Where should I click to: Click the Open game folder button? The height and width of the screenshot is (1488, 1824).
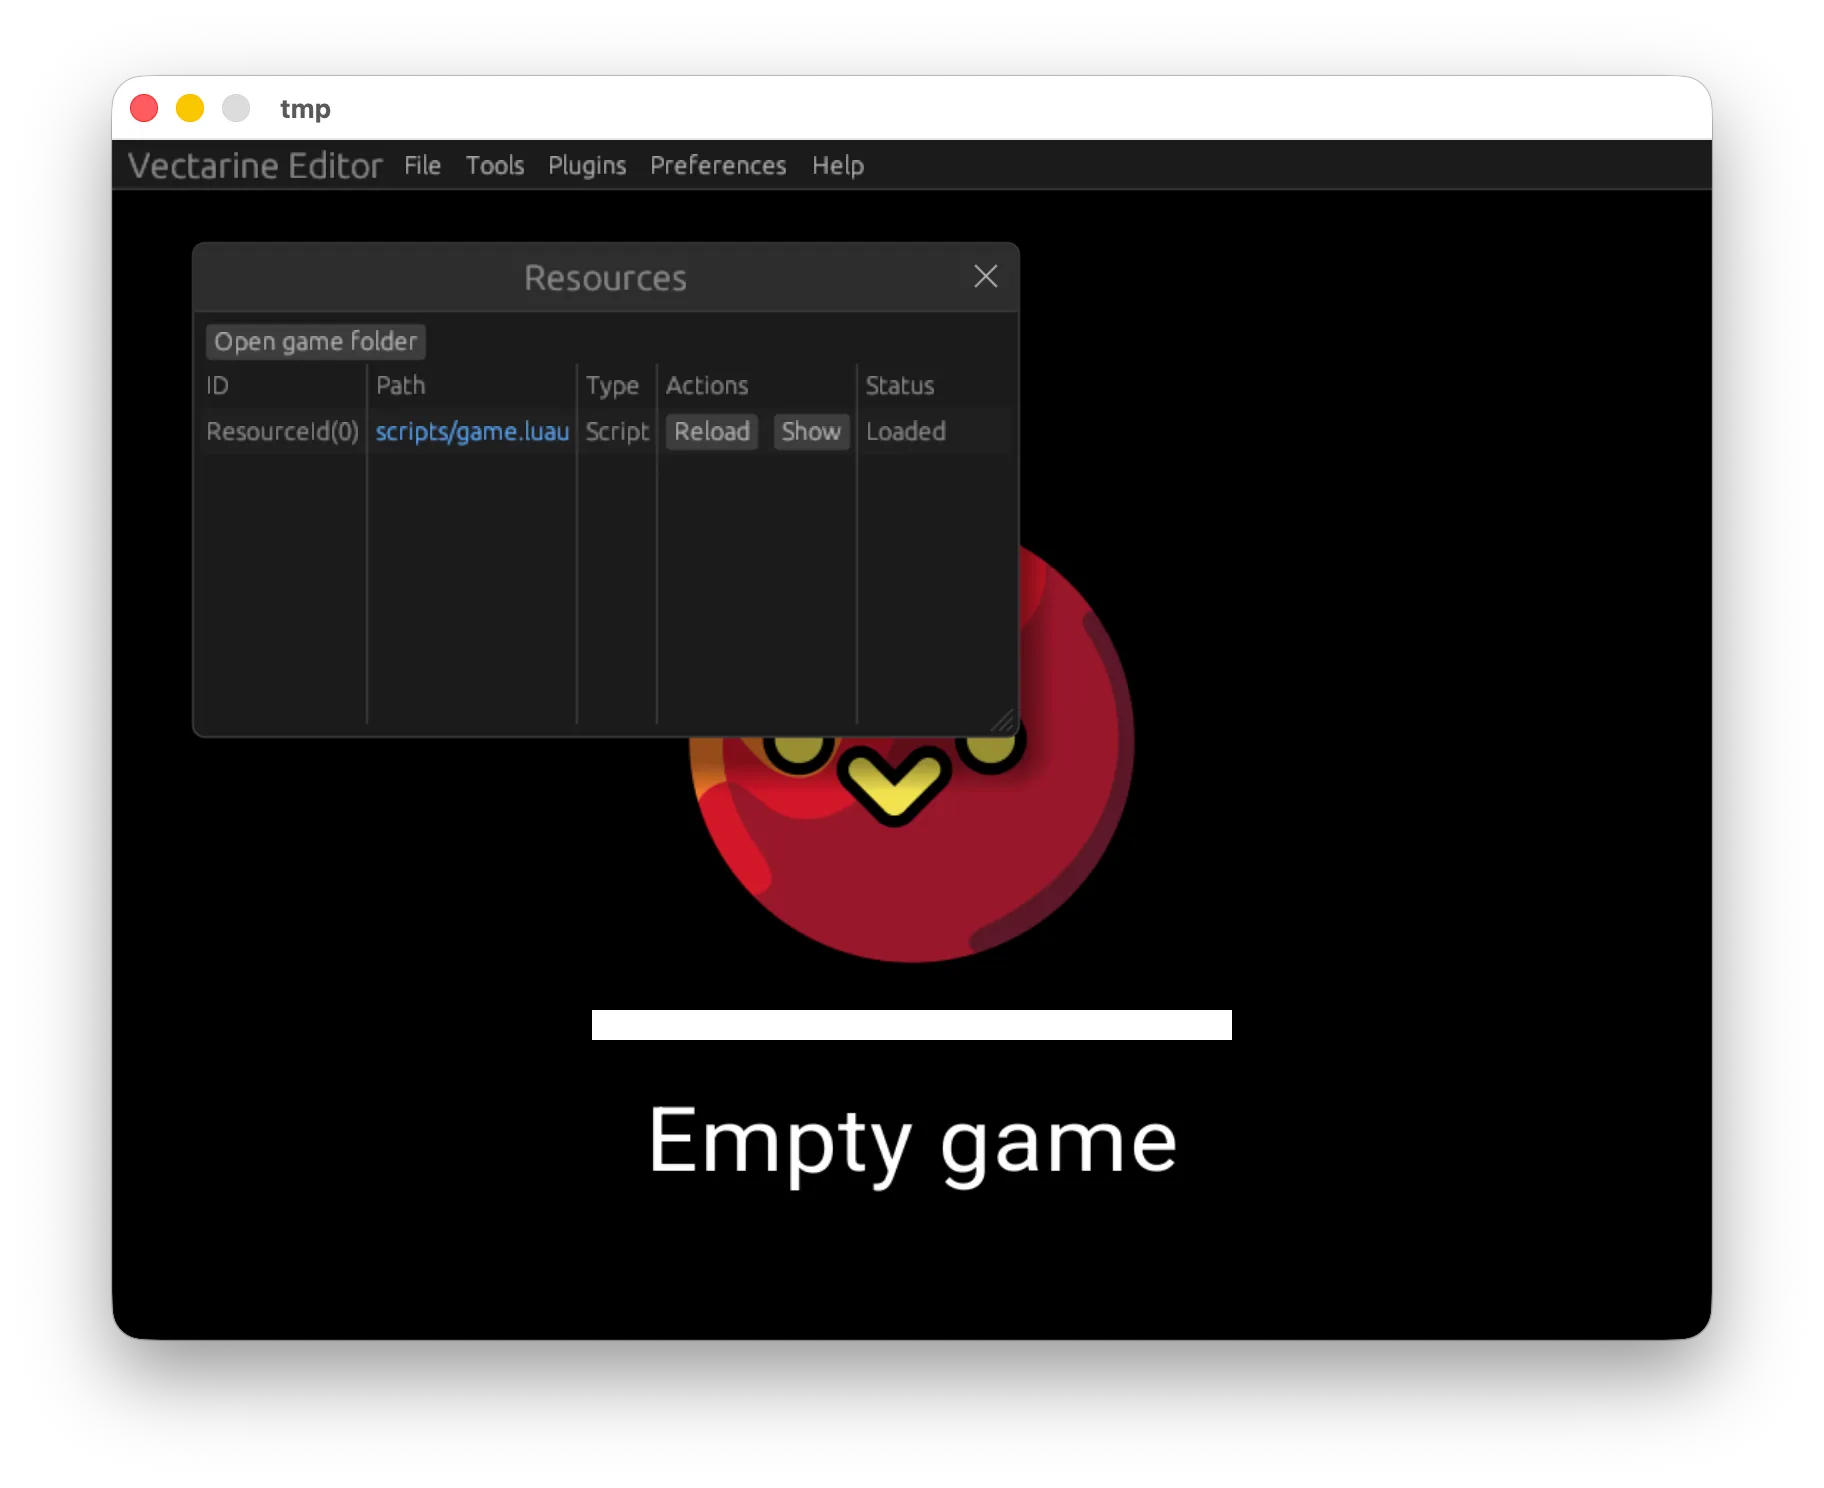pos(316,341)
